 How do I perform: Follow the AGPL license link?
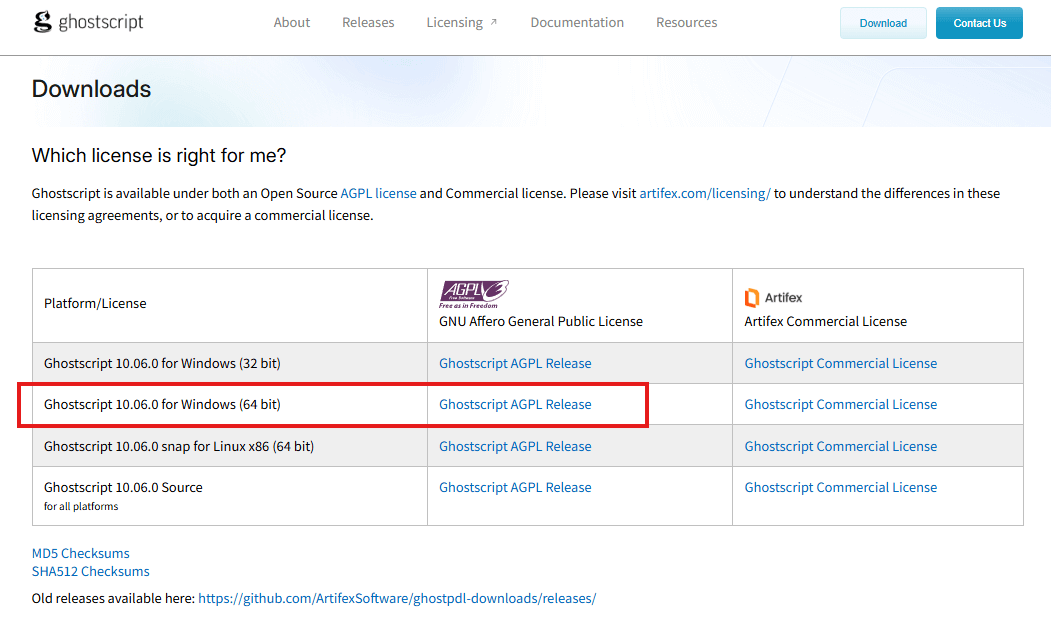(378, 194)
